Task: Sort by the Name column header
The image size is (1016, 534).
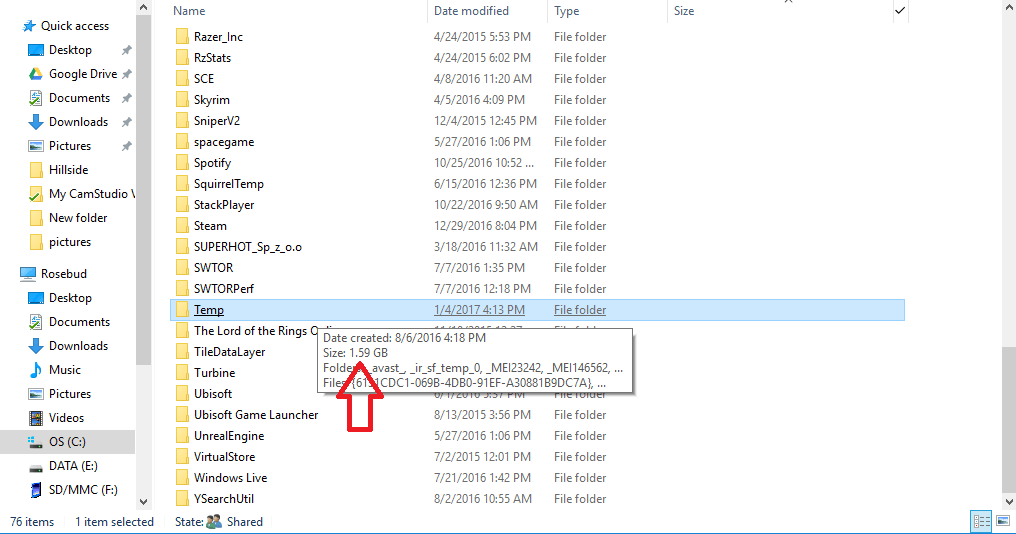Action: [189, 11]
